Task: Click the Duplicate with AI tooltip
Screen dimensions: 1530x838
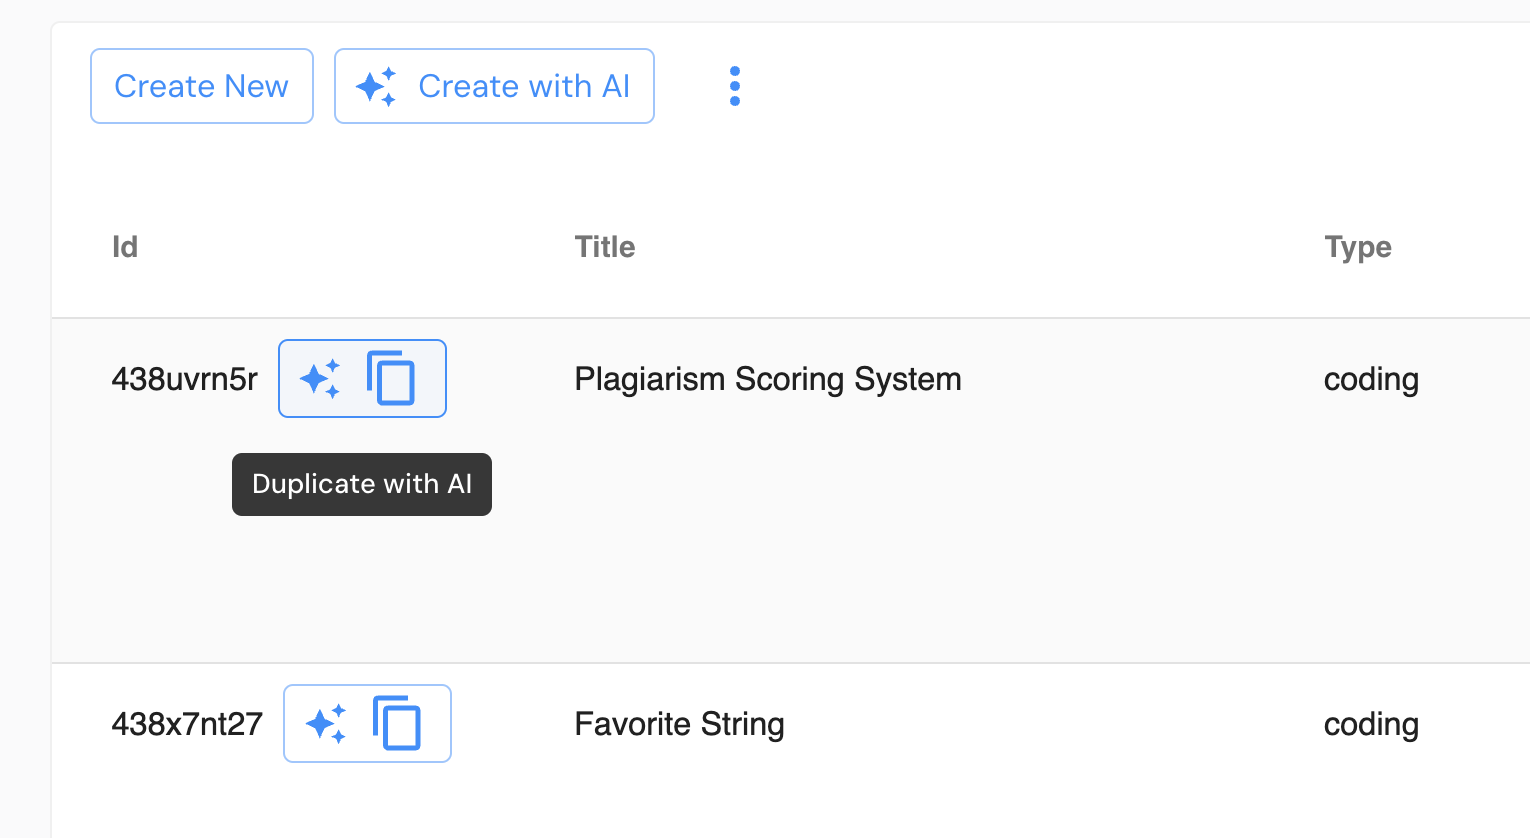Action: (x=361, y=484)
